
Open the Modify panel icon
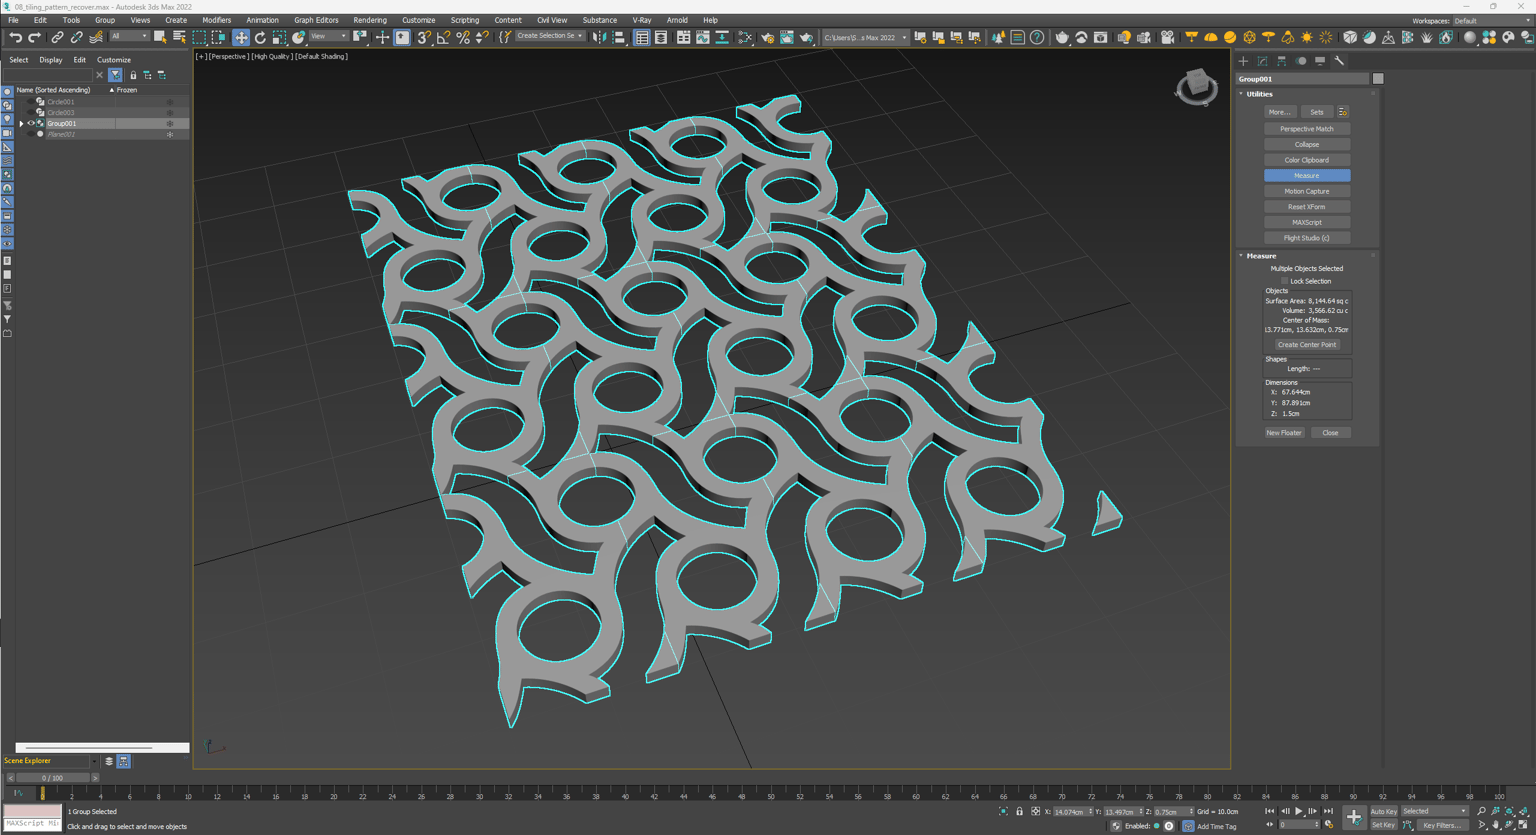point(1262,61)
